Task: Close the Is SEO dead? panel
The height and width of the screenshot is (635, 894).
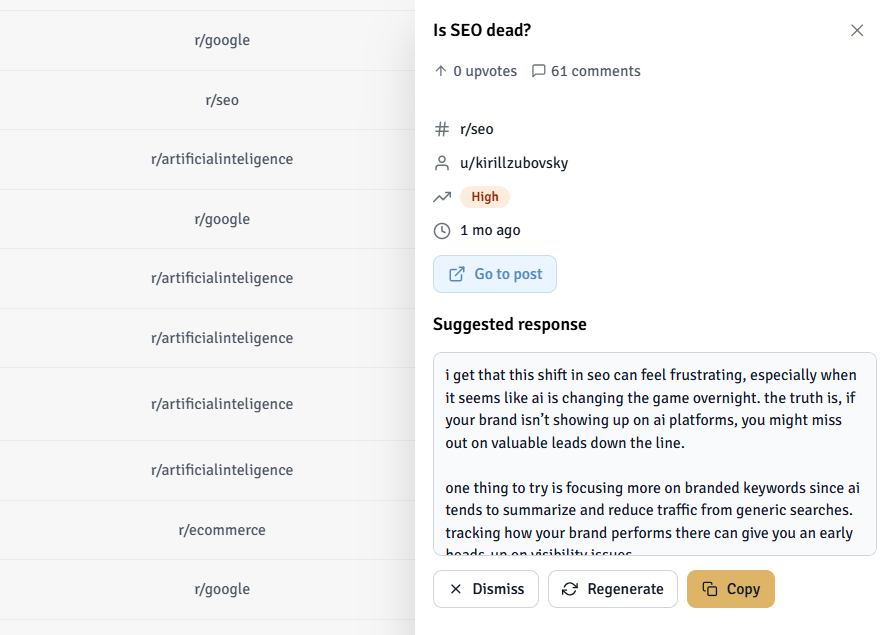Action: [857, 31]
